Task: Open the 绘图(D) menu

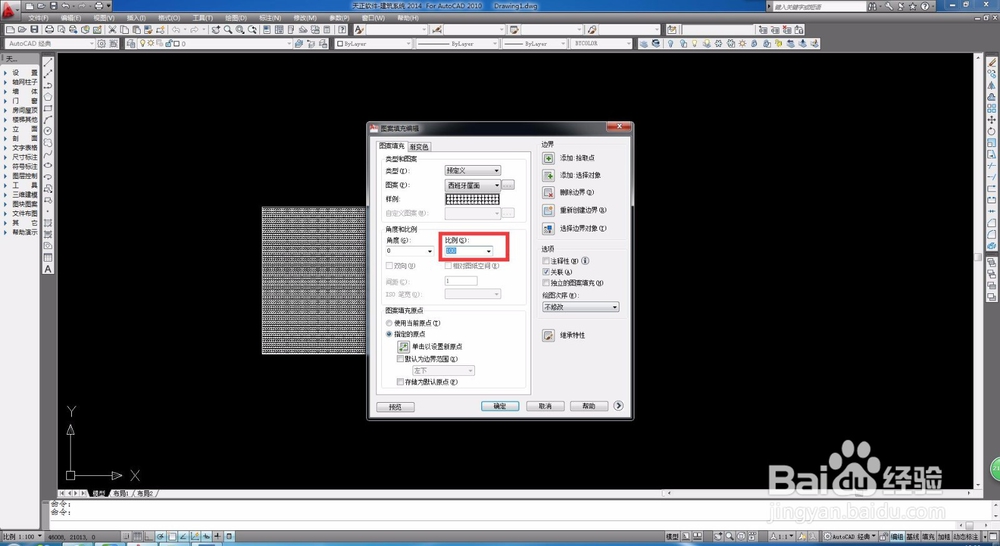Action: point(236,18)
